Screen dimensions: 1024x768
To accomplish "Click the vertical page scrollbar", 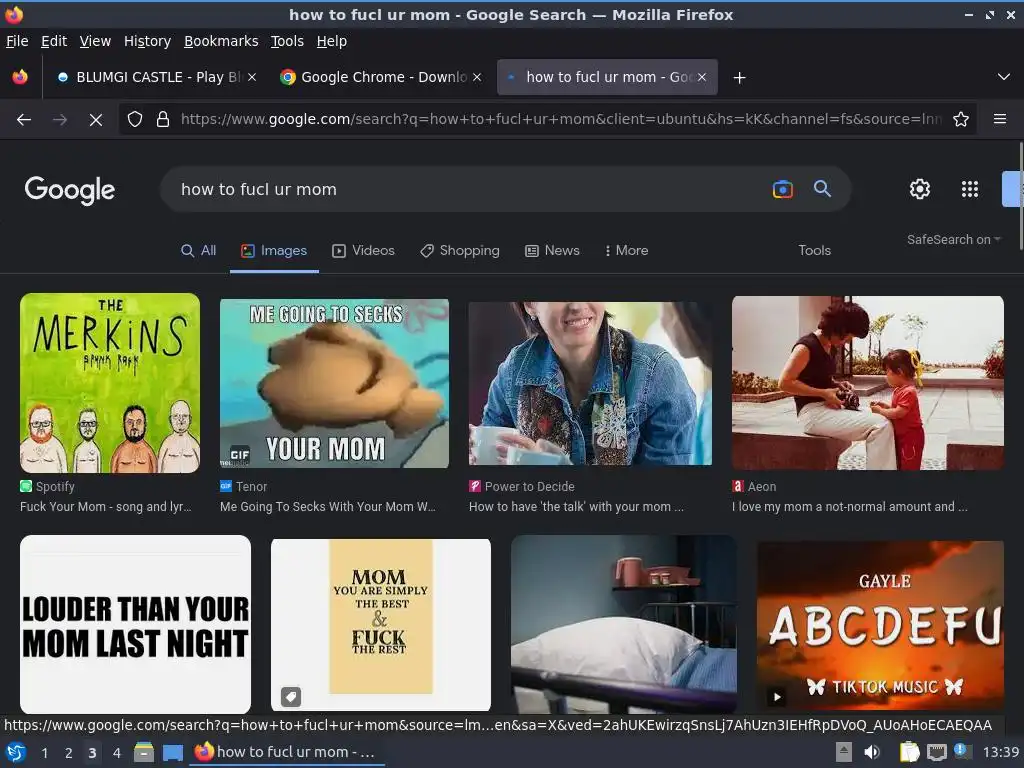I will [1020, 196].
